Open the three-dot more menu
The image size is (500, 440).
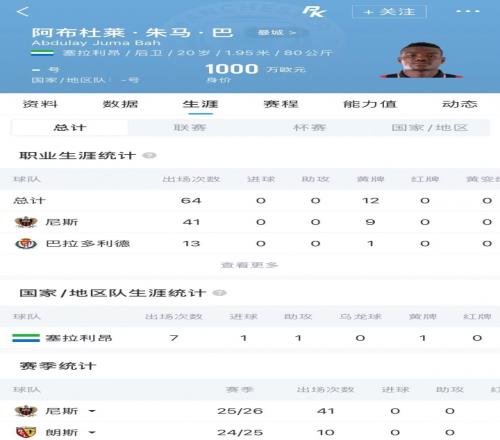468,11
